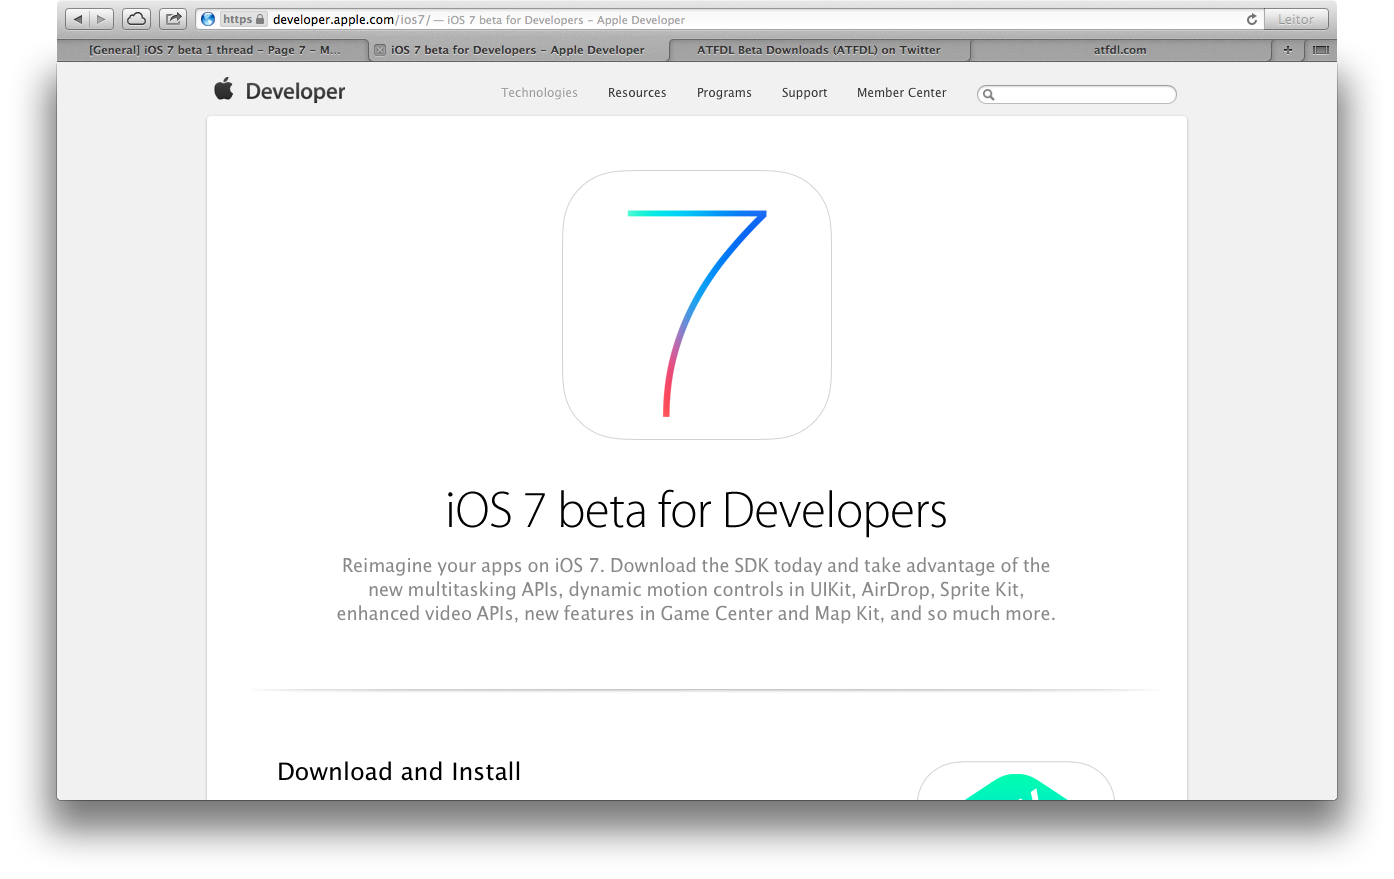Reload the page with the refresh icon
Viewport: 1394px width, 879px height.
click(1251, 19)
